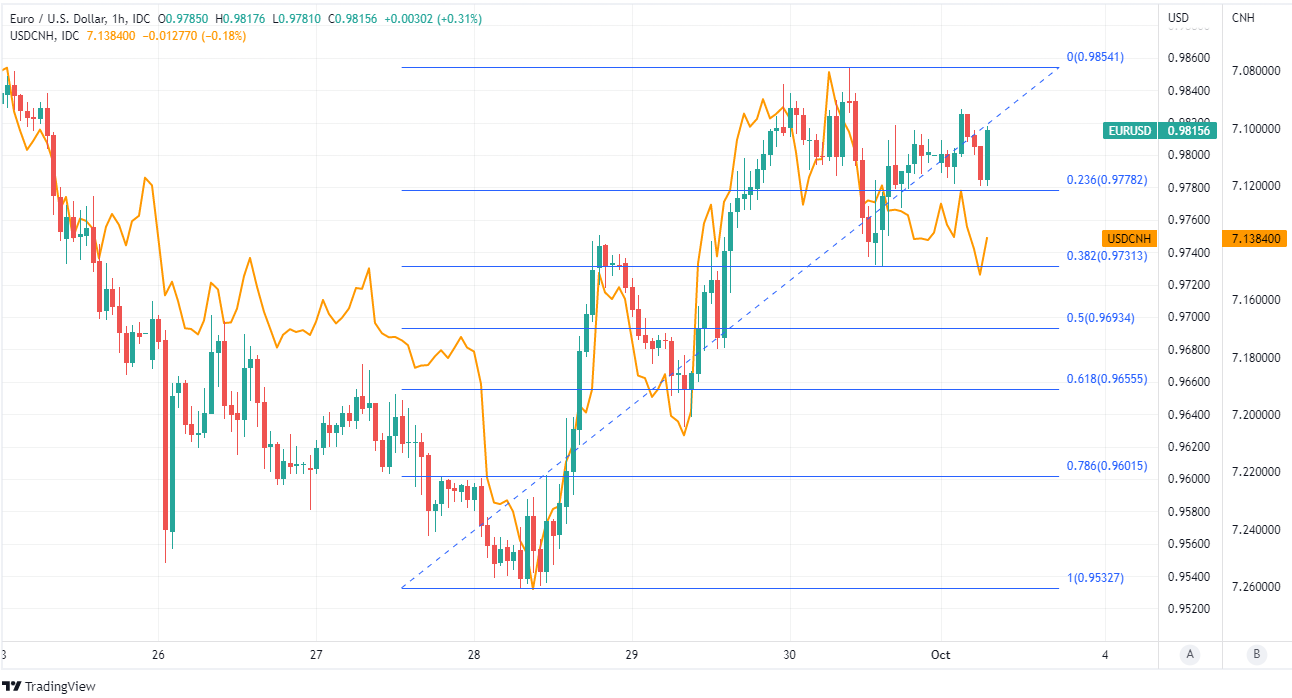Click the 0.5(0.96934) retracement level label
The image size is (1292, 698).
1099,318
